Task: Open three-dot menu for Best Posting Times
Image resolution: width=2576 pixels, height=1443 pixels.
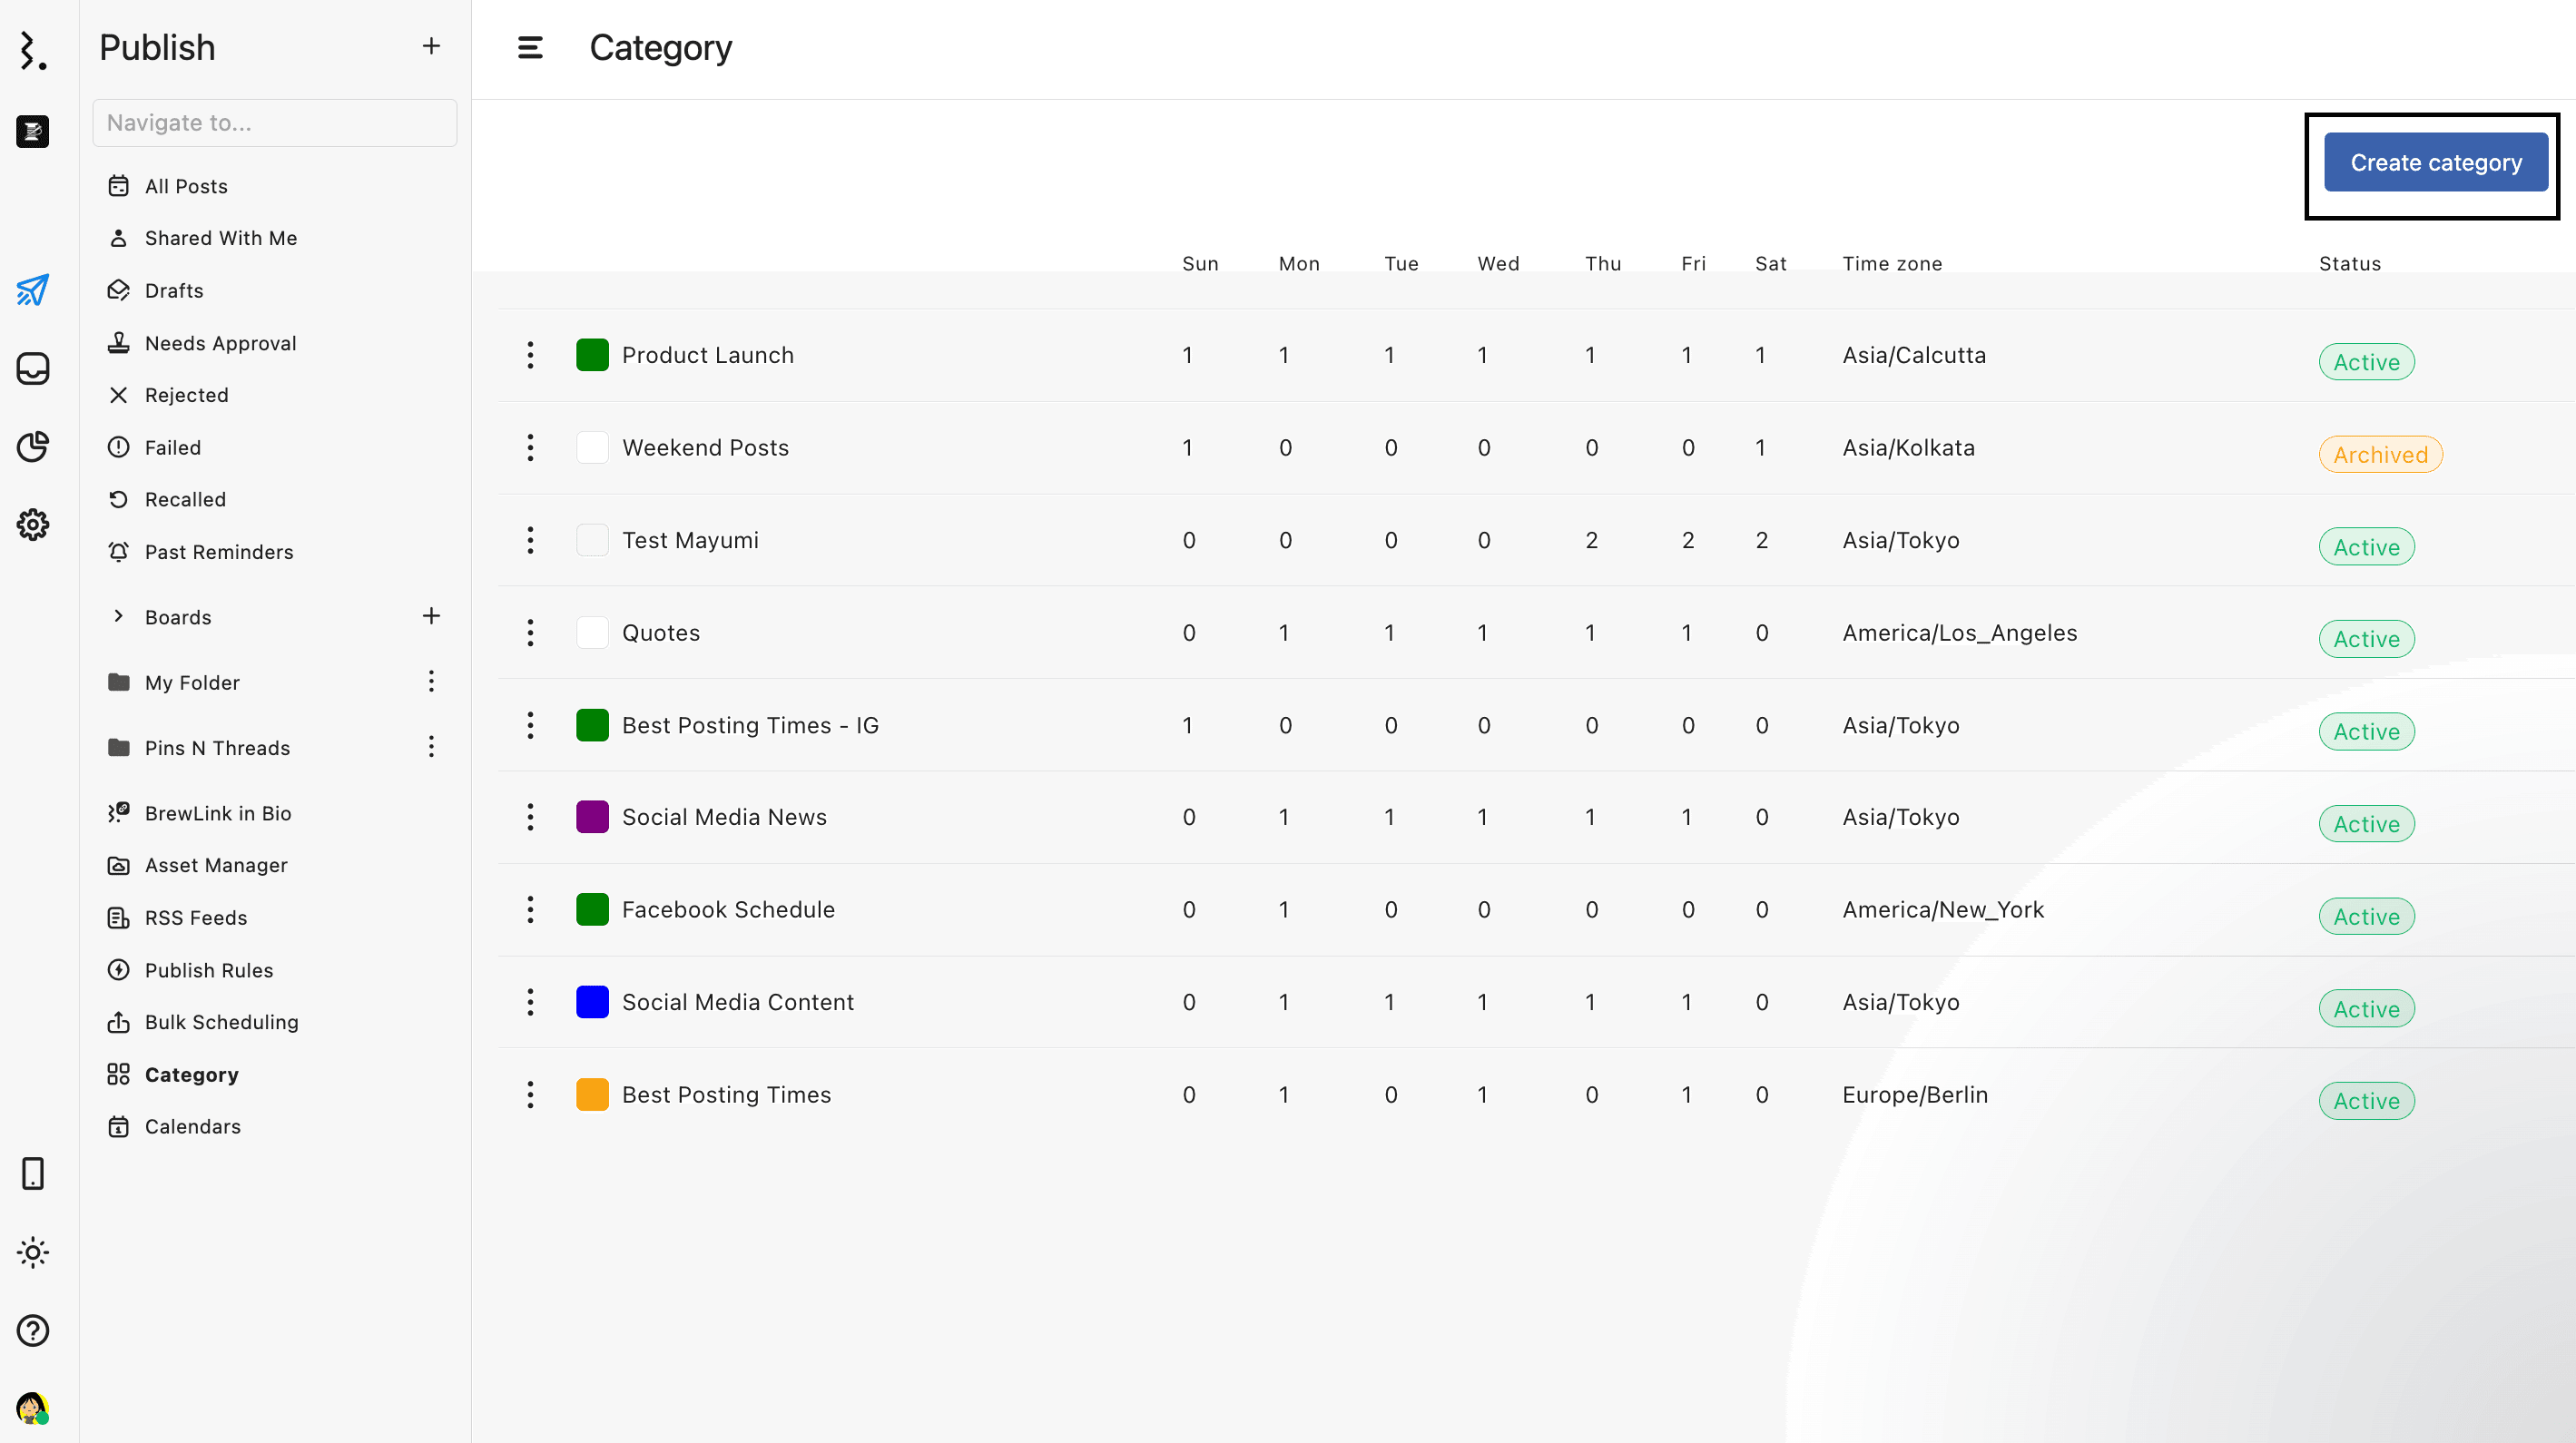Action: 530,1094
